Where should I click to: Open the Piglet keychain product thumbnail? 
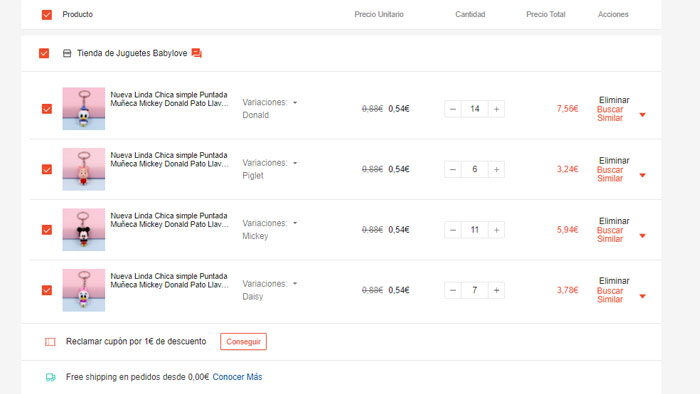[83, 169]
